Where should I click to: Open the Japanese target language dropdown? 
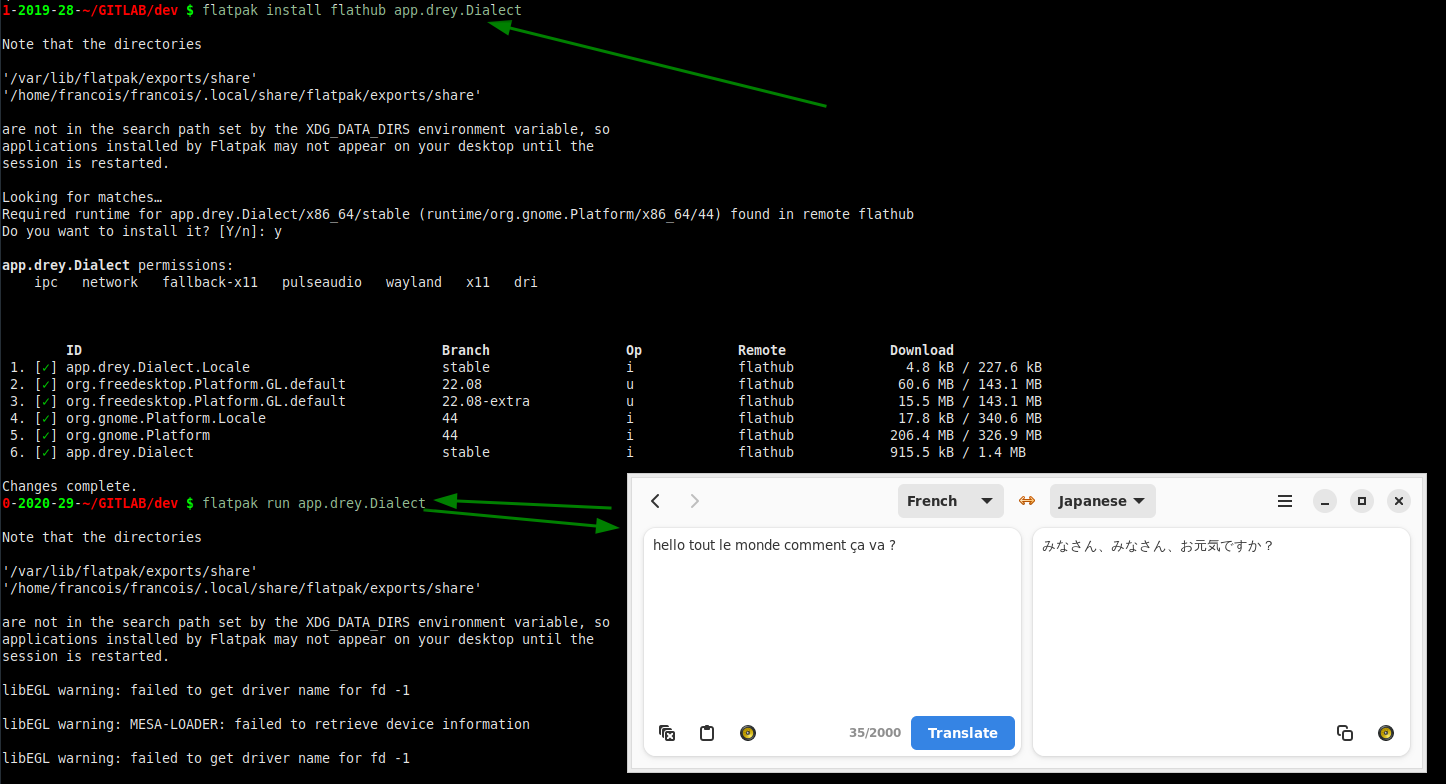tap(1102, 501)
